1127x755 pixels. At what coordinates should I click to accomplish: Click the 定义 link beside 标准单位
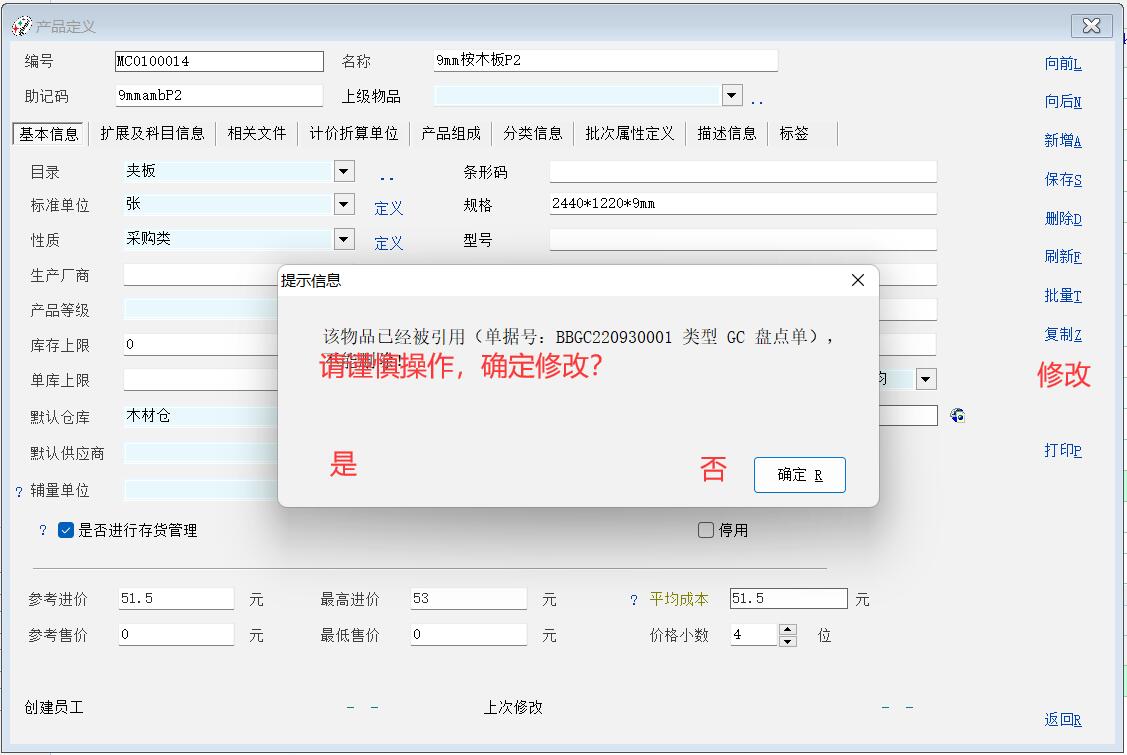(x=389, y=208)
